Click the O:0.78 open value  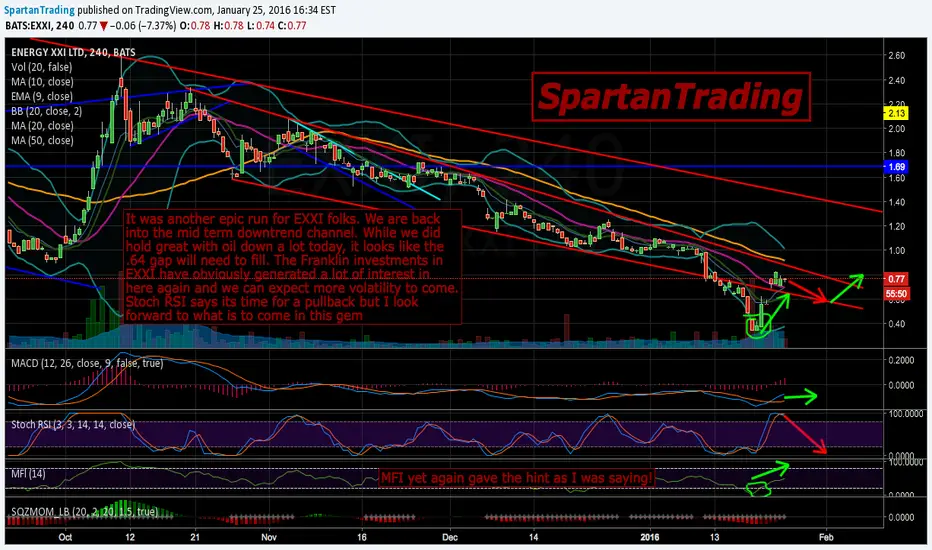point(195,26)
